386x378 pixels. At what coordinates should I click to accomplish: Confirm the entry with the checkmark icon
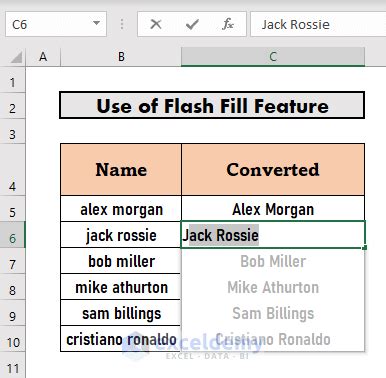click(x=192, y=24)
